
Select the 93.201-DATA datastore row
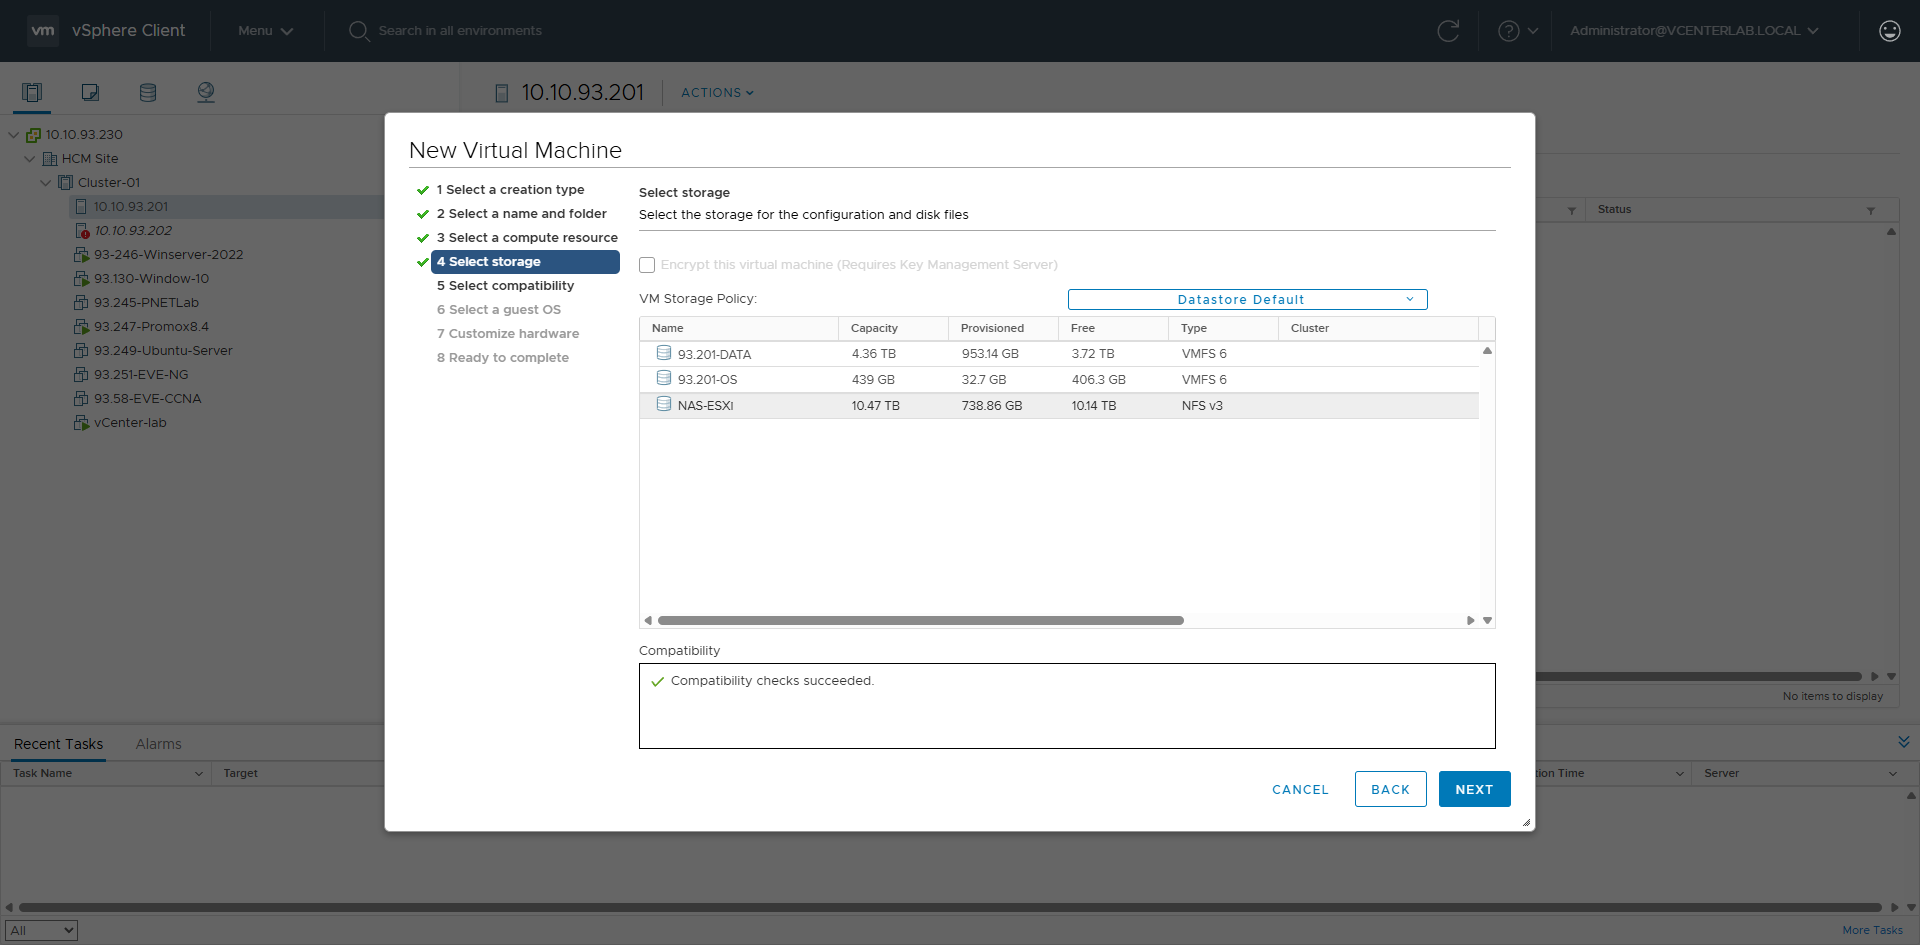point(714,354)
